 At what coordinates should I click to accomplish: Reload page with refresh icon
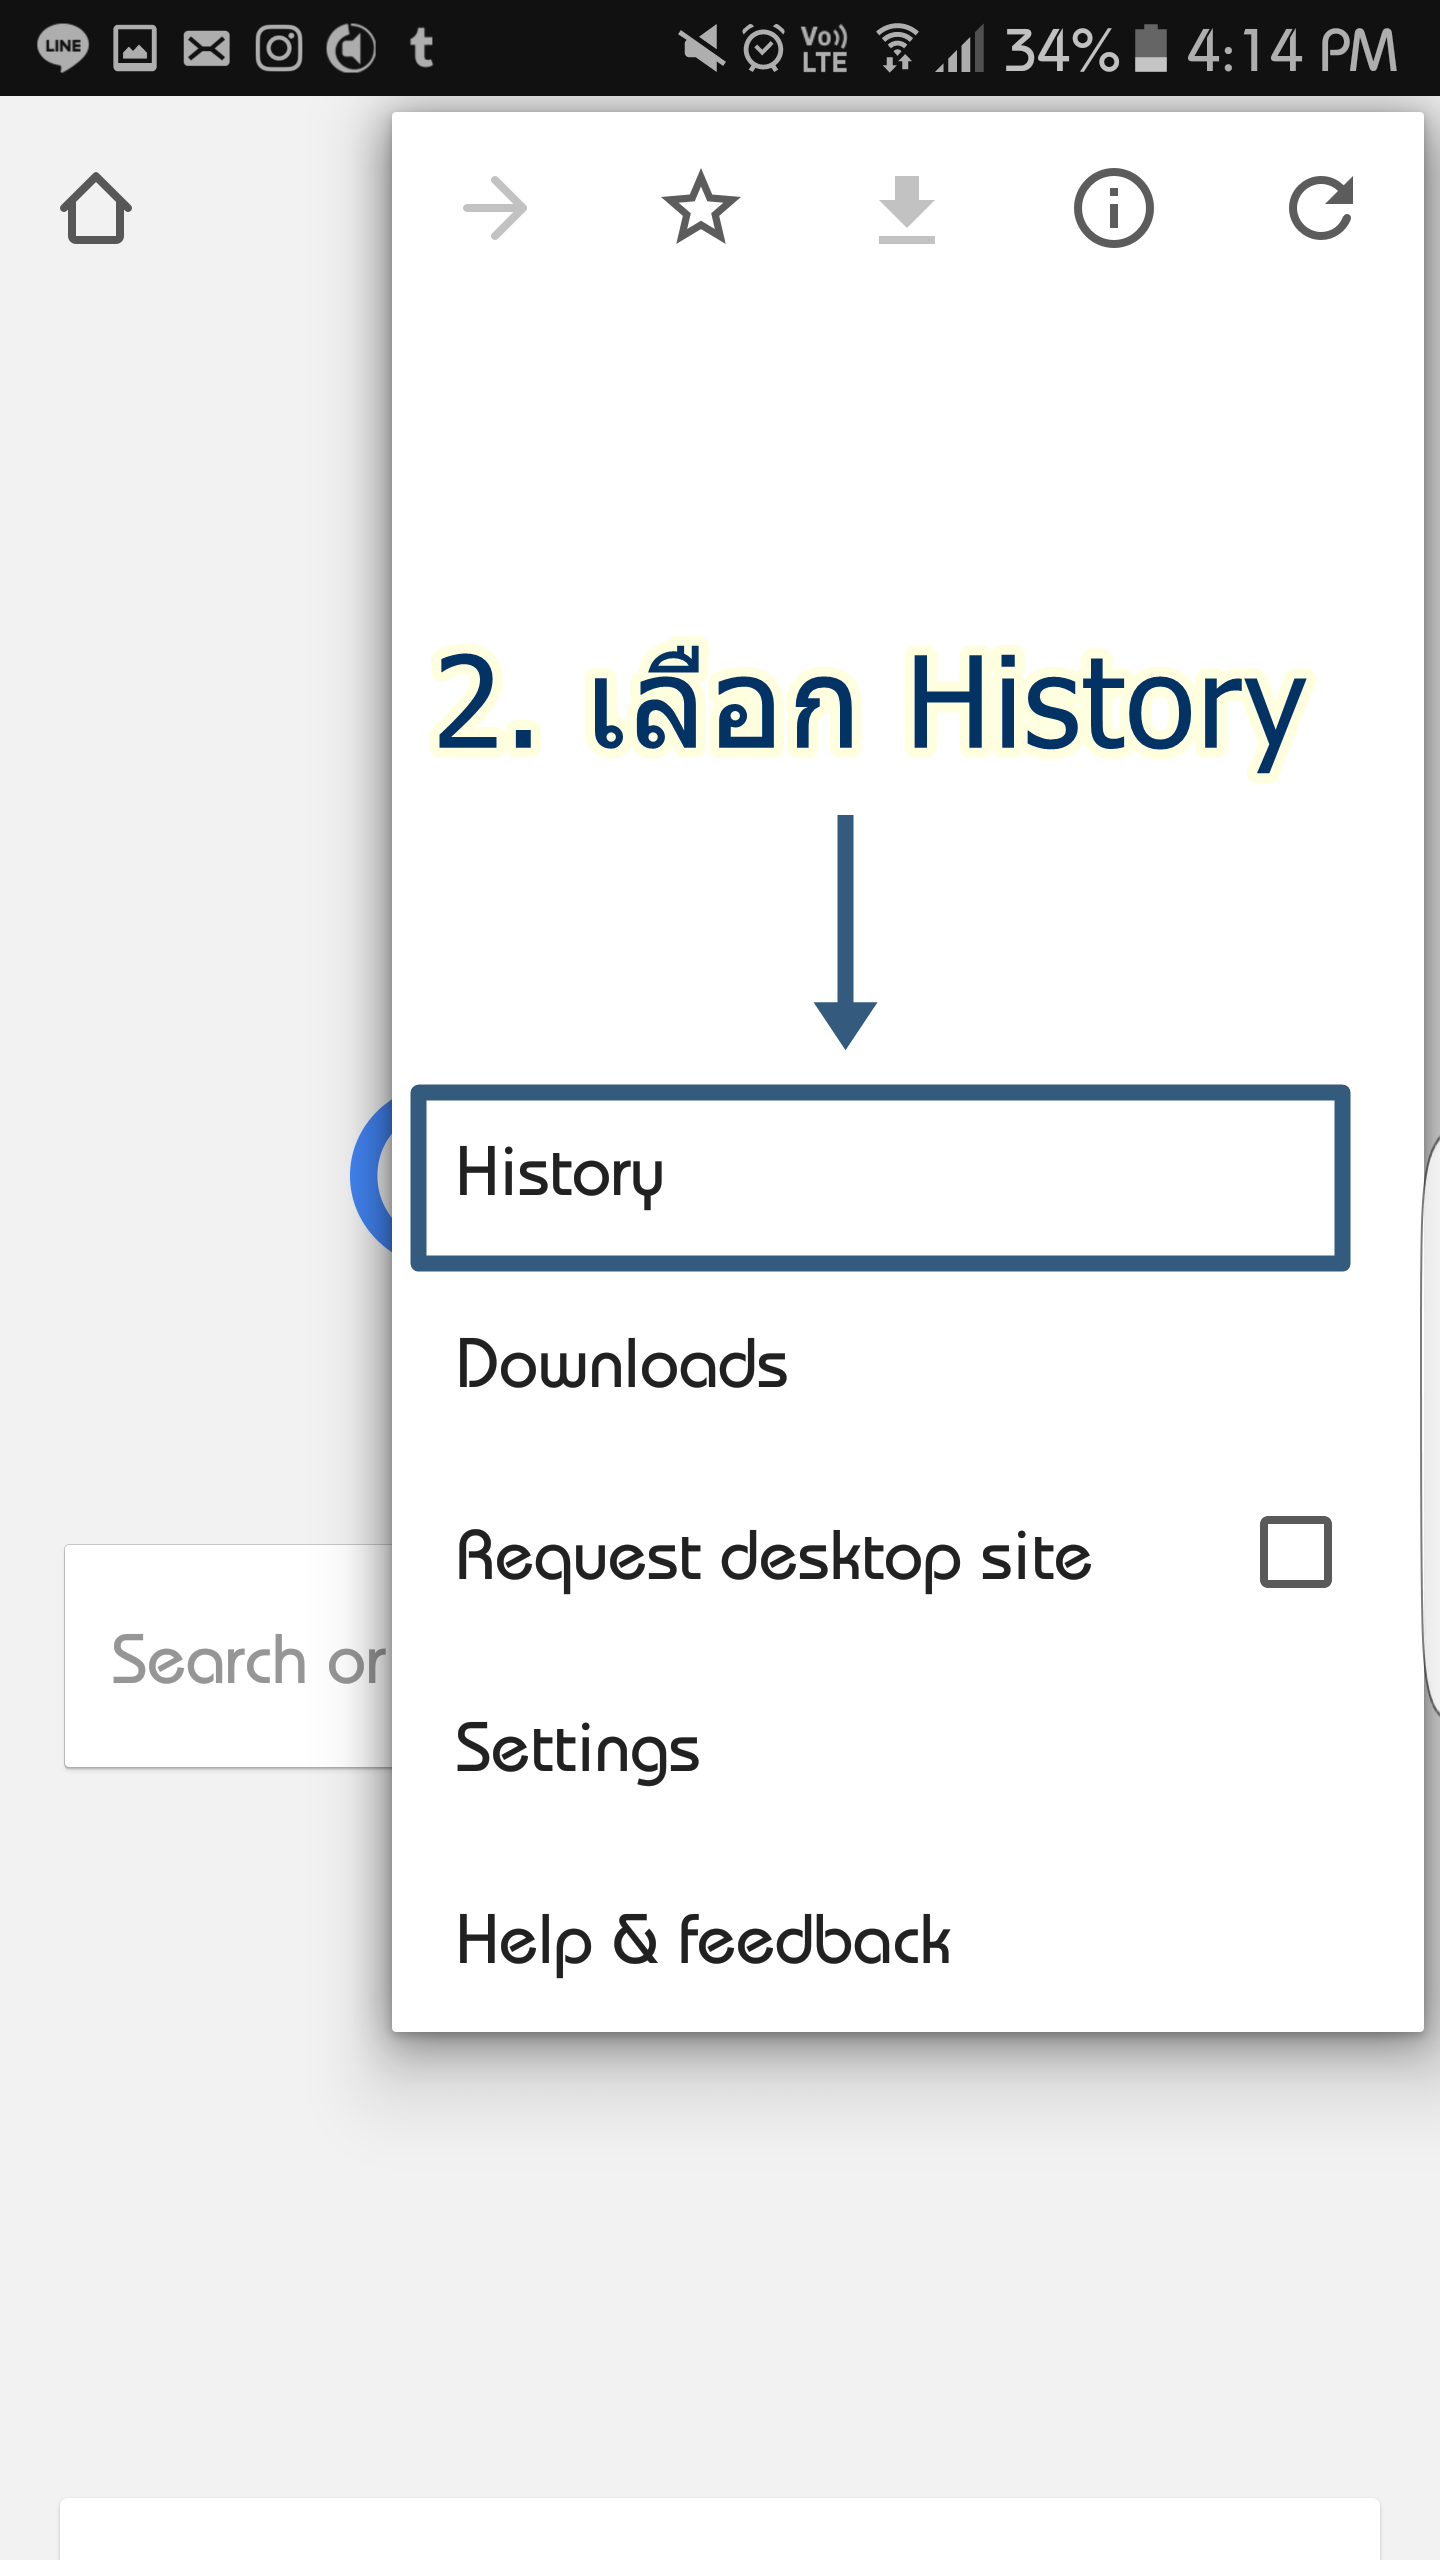pos(1321,208)
